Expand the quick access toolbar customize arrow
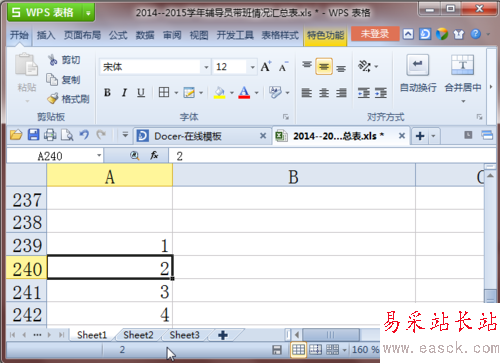 point(125,135)
